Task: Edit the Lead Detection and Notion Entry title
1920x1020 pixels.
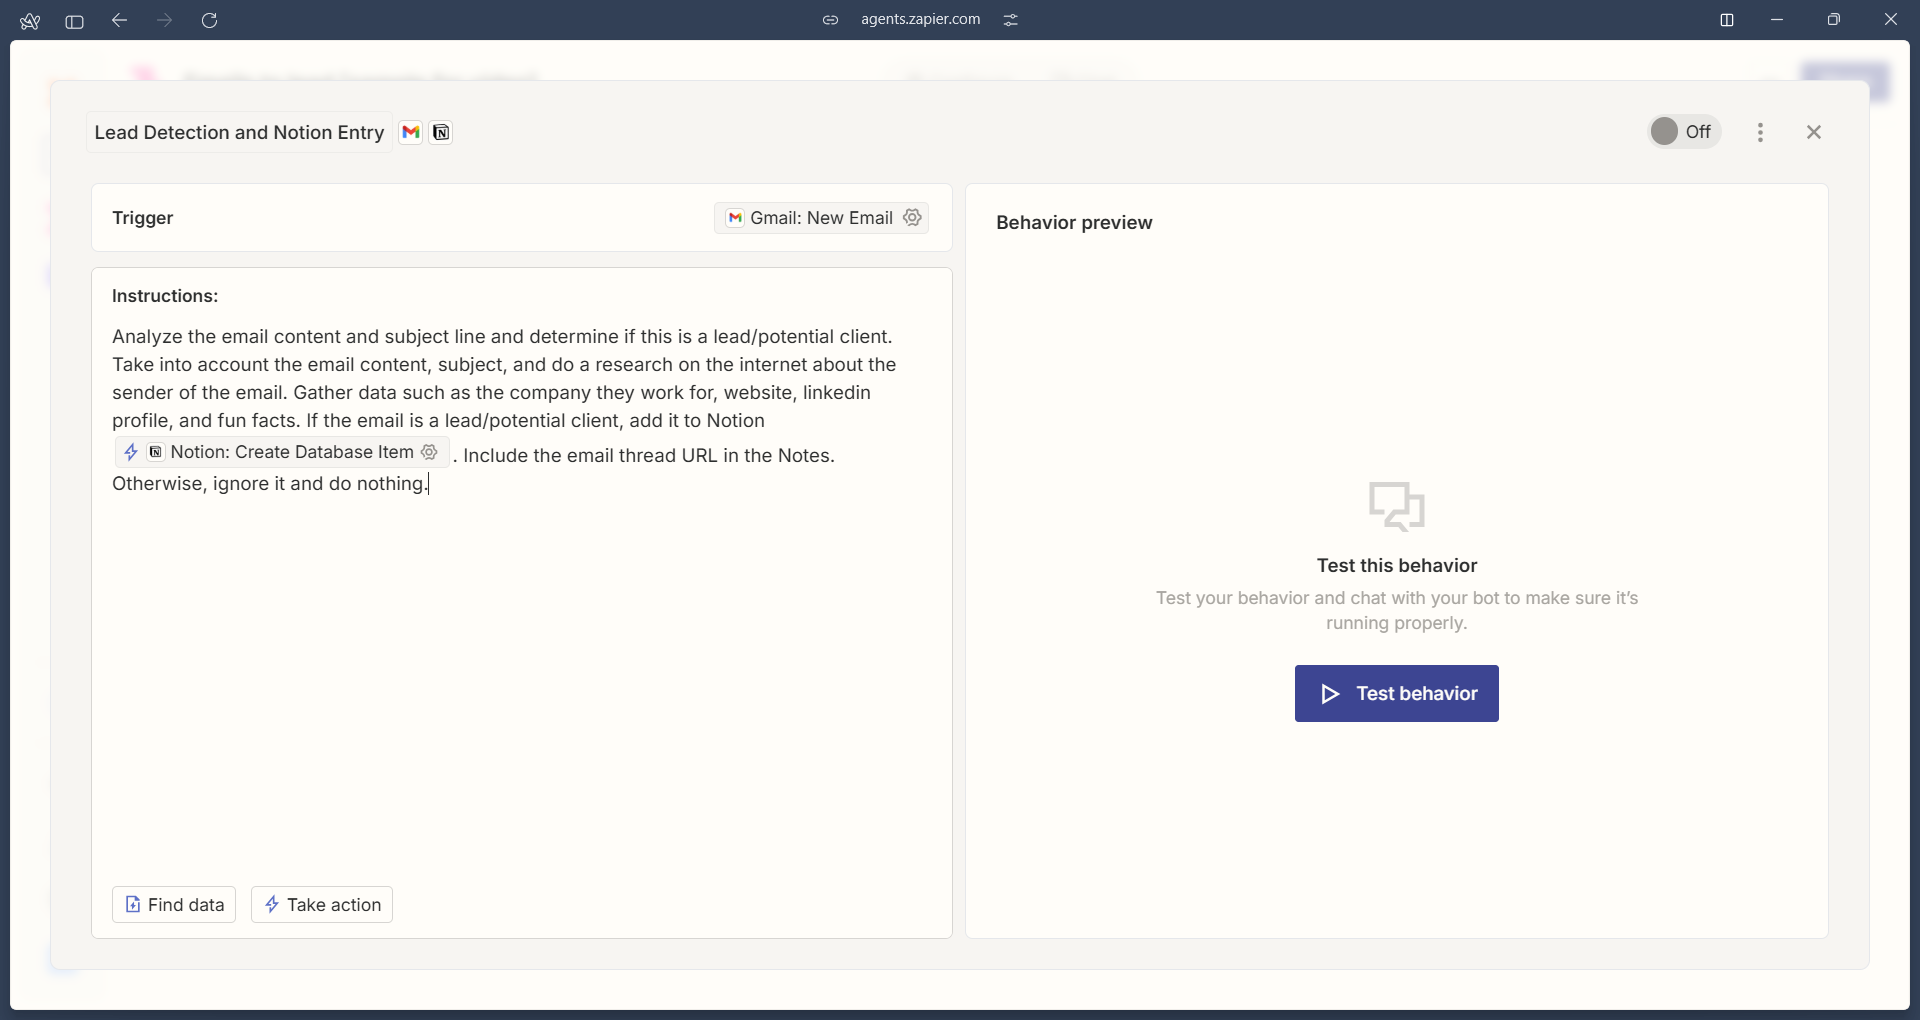Action: [x=239, y=132]
